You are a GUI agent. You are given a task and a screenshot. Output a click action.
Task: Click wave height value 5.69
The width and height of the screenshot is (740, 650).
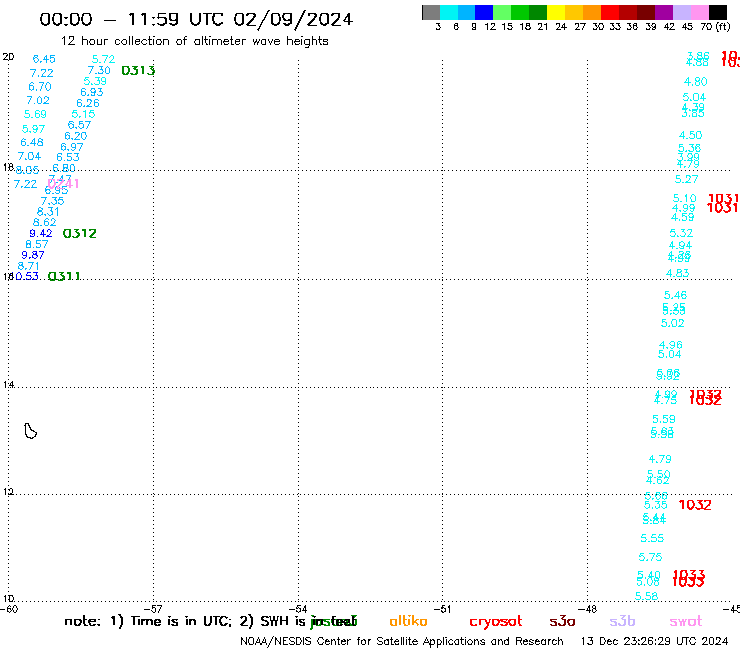[35, 114]
